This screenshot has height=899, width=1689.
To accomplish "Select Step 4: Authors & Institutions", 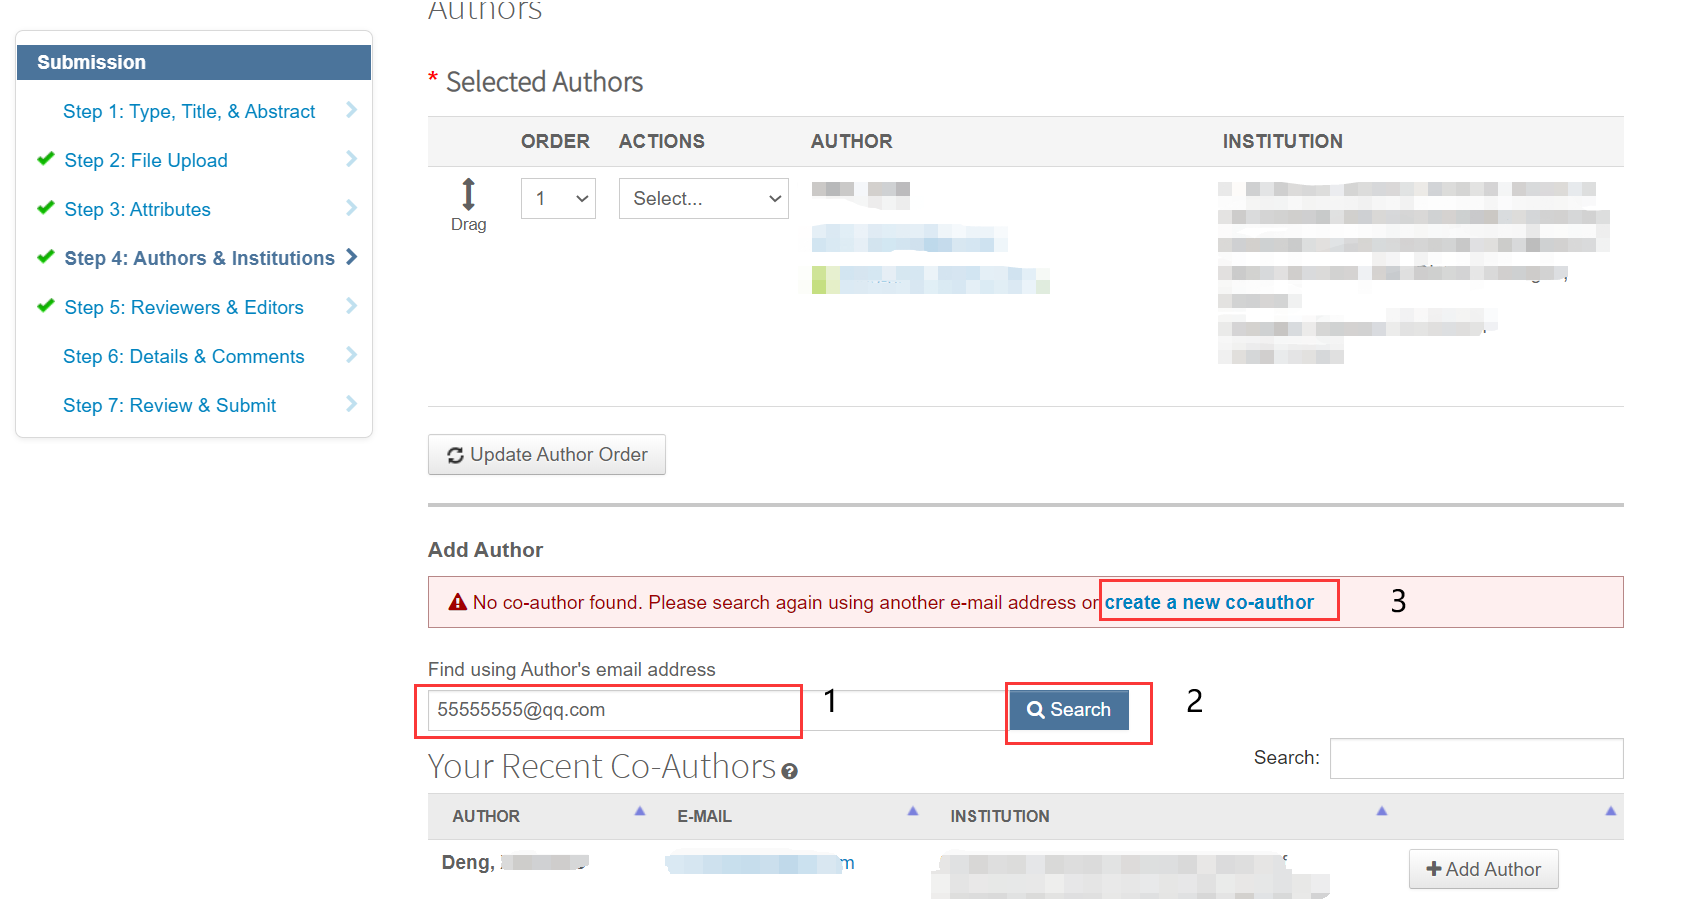I will pyautogui.click(x=200, y=258).
